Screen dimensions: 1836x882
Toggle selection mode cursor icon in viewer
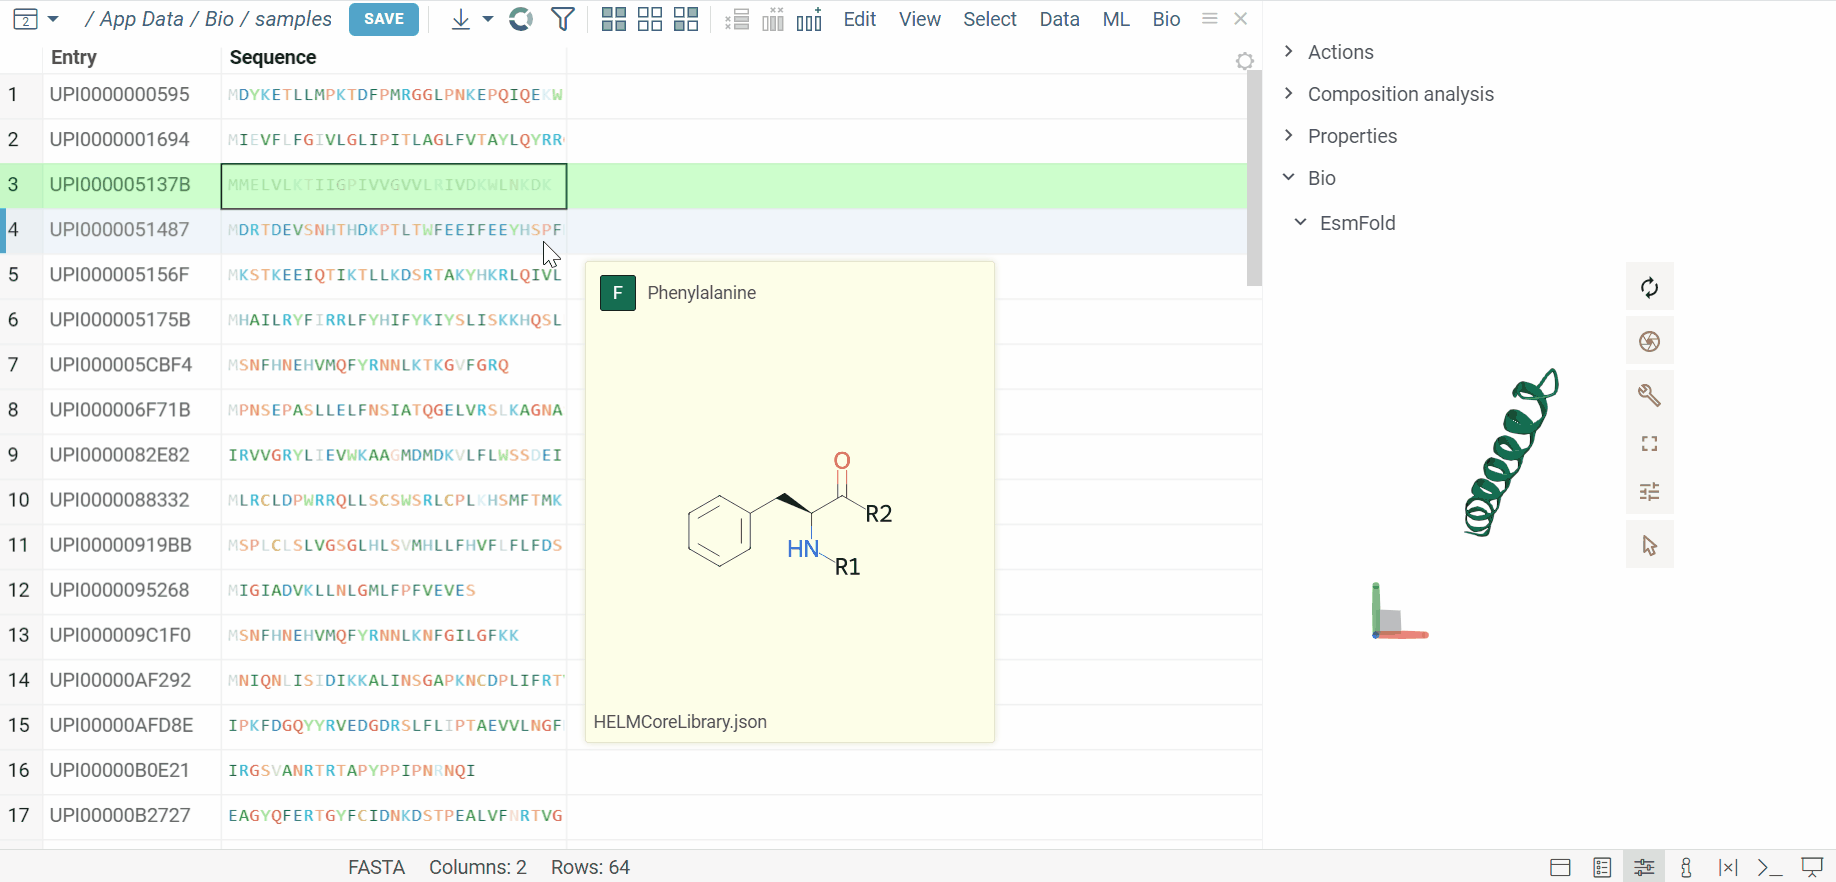point(1650,546)
